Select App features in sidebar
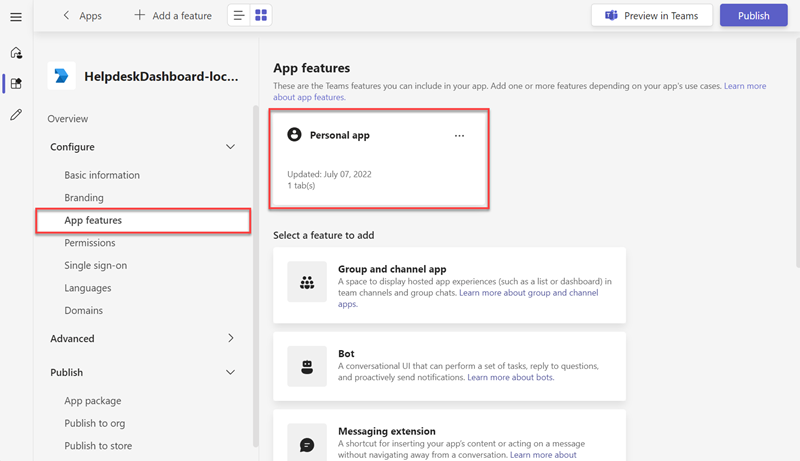Image resolution: width=800 pixels, height=461 pixels. (x=143, y=220)
